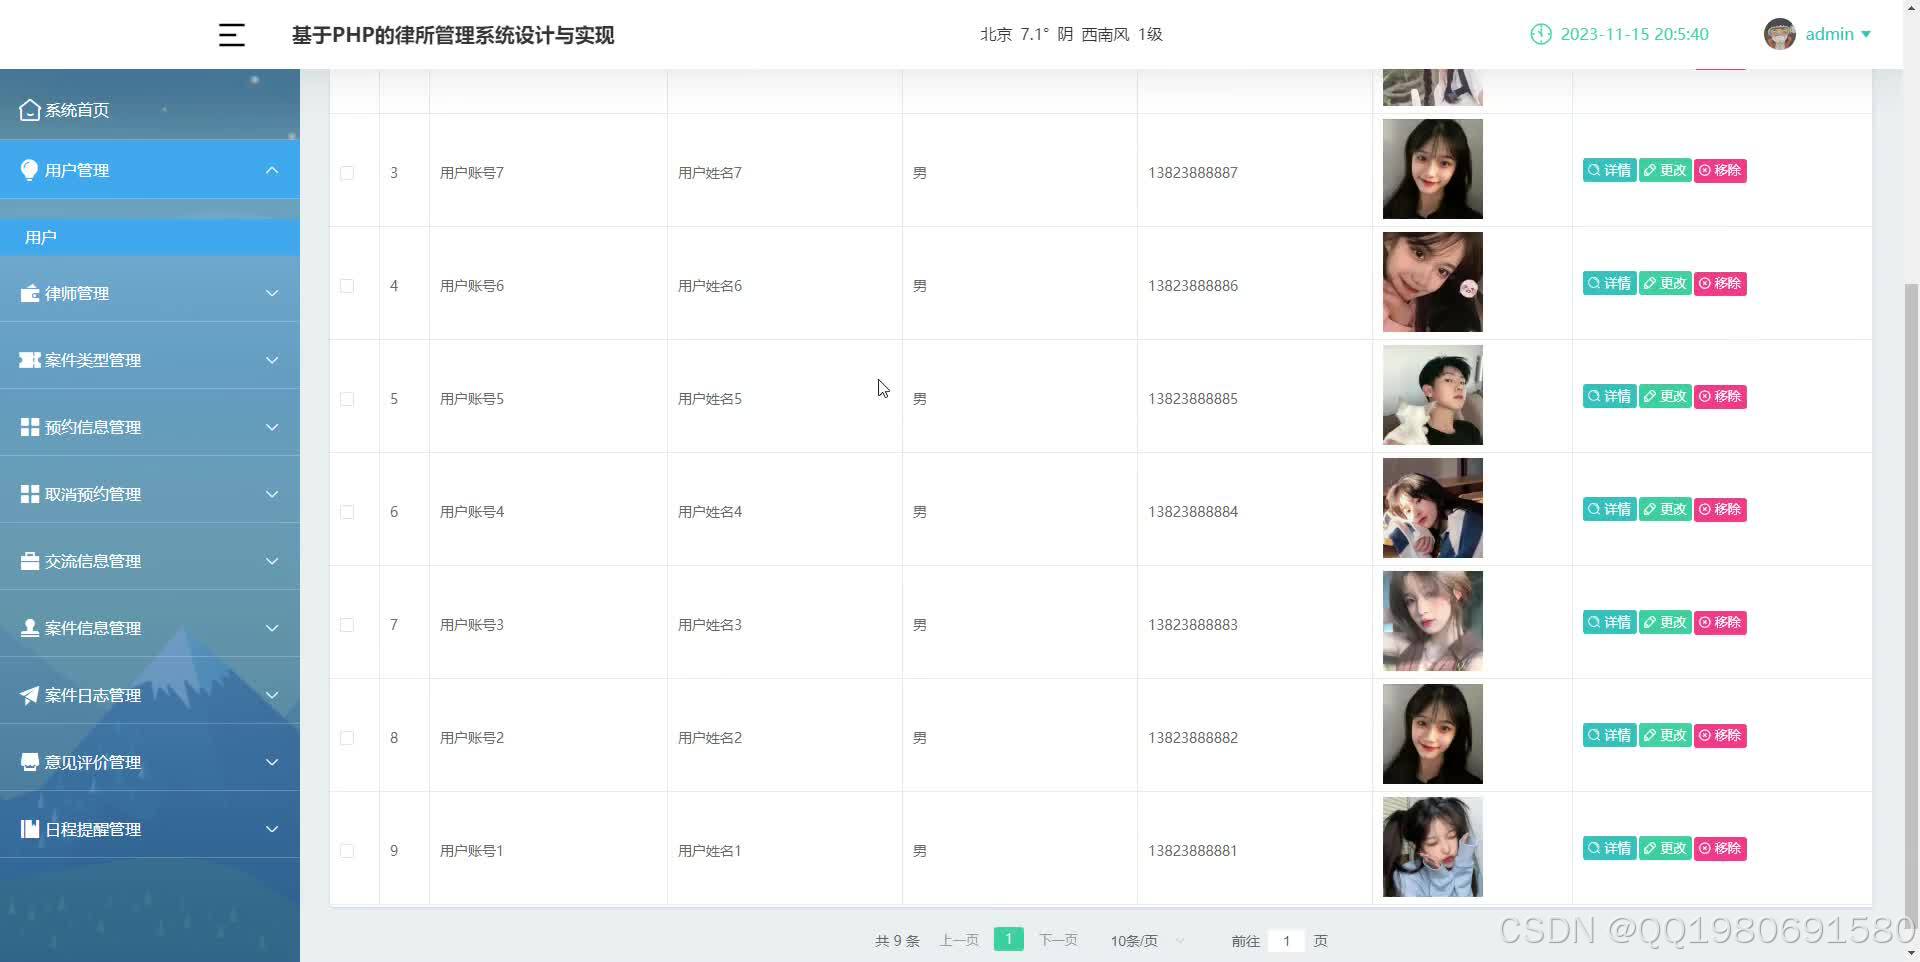Go to next page via 下一页

[1058, 940]
